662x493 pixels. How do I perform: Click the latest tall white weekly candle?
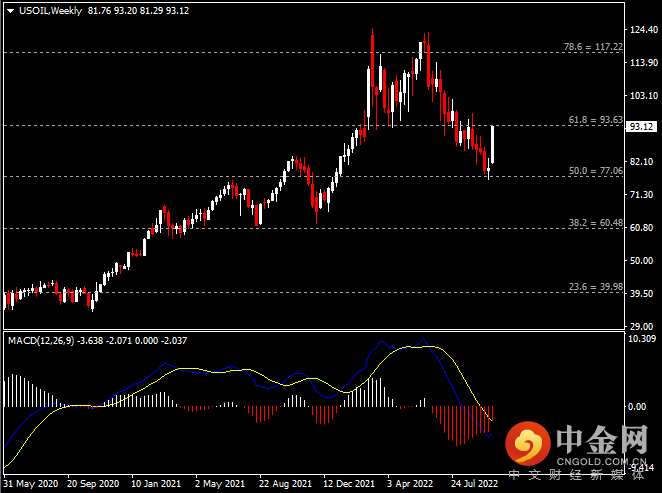[492, 144]
